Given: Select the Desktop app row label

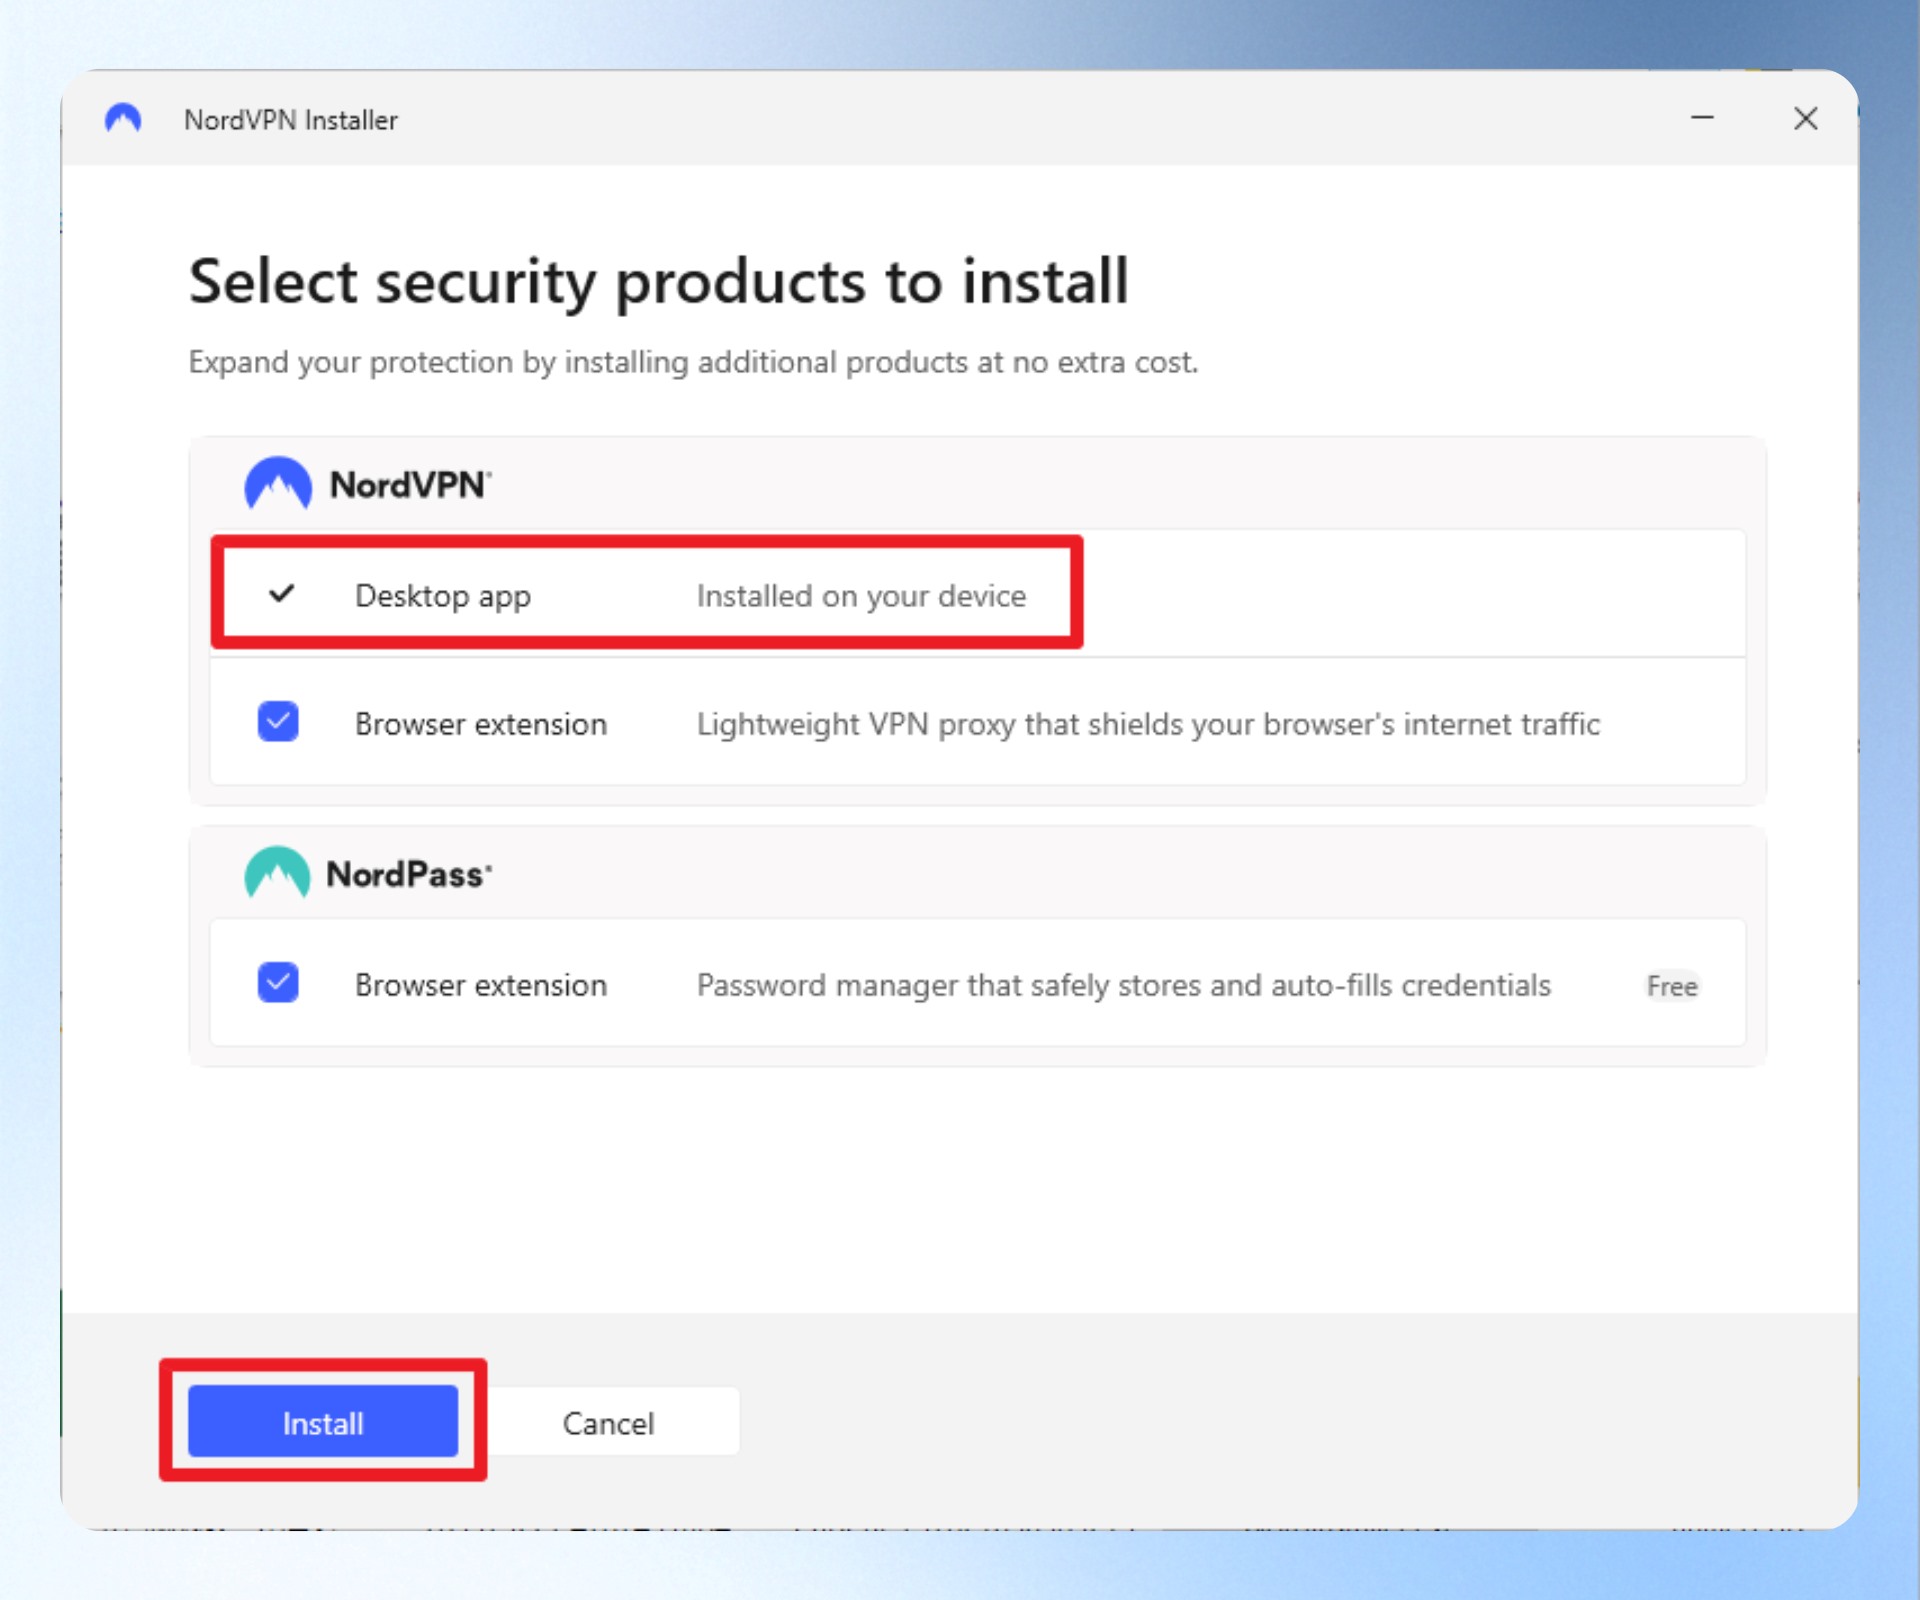Looking at the screenshot, I should coord(443,596).
